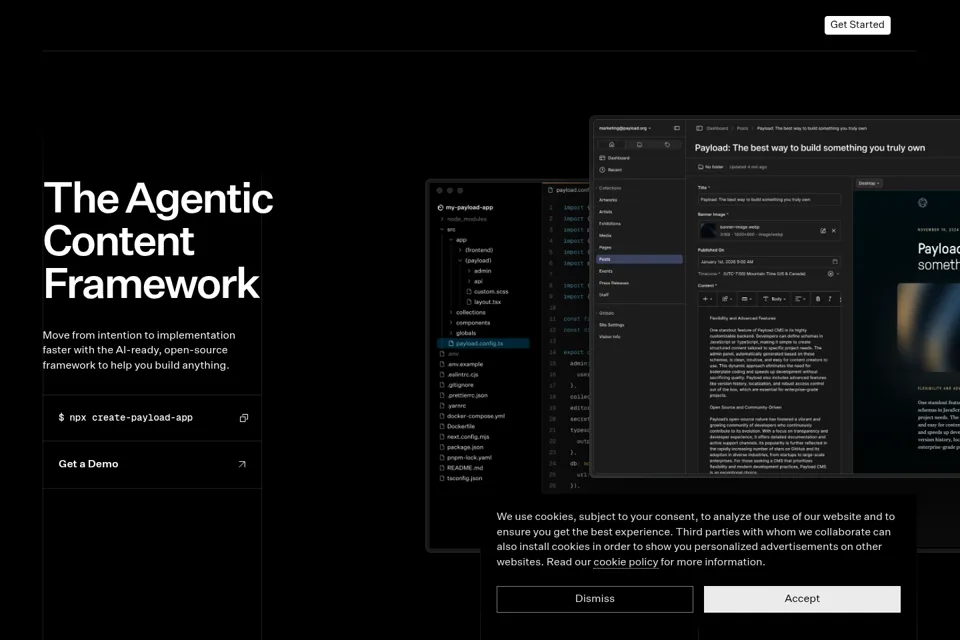Select the Pages collection

tap(605, 247)
